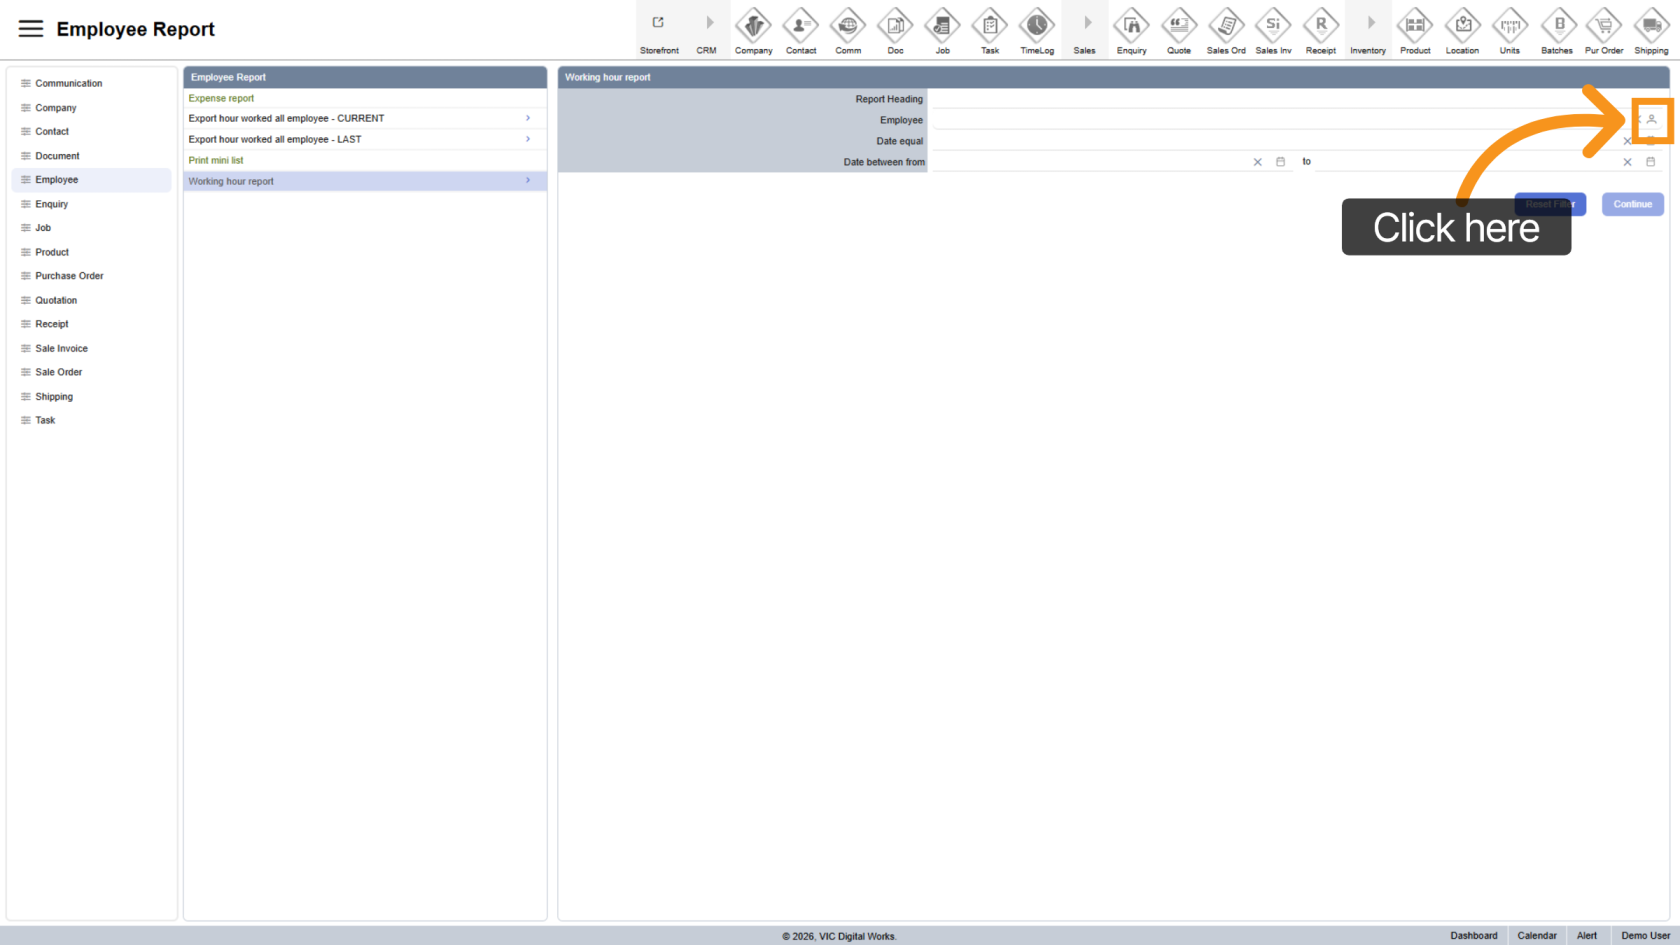Click the Batches toolbar icon

tap(1557, 27)
